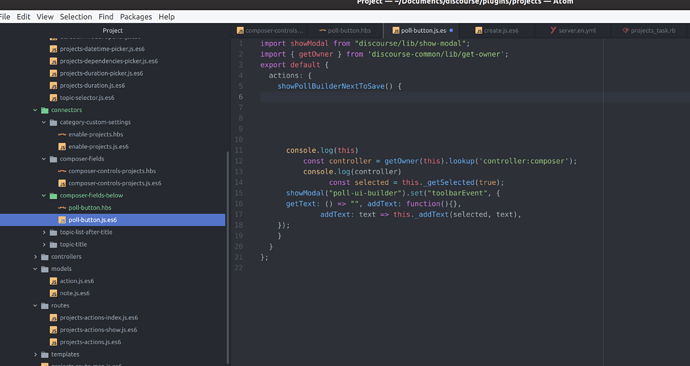The width and height of the screenshot is (690, 366).
Task: Click the JS icon of projects-actions-index.js.es6
Action: [x=53, y=318]
